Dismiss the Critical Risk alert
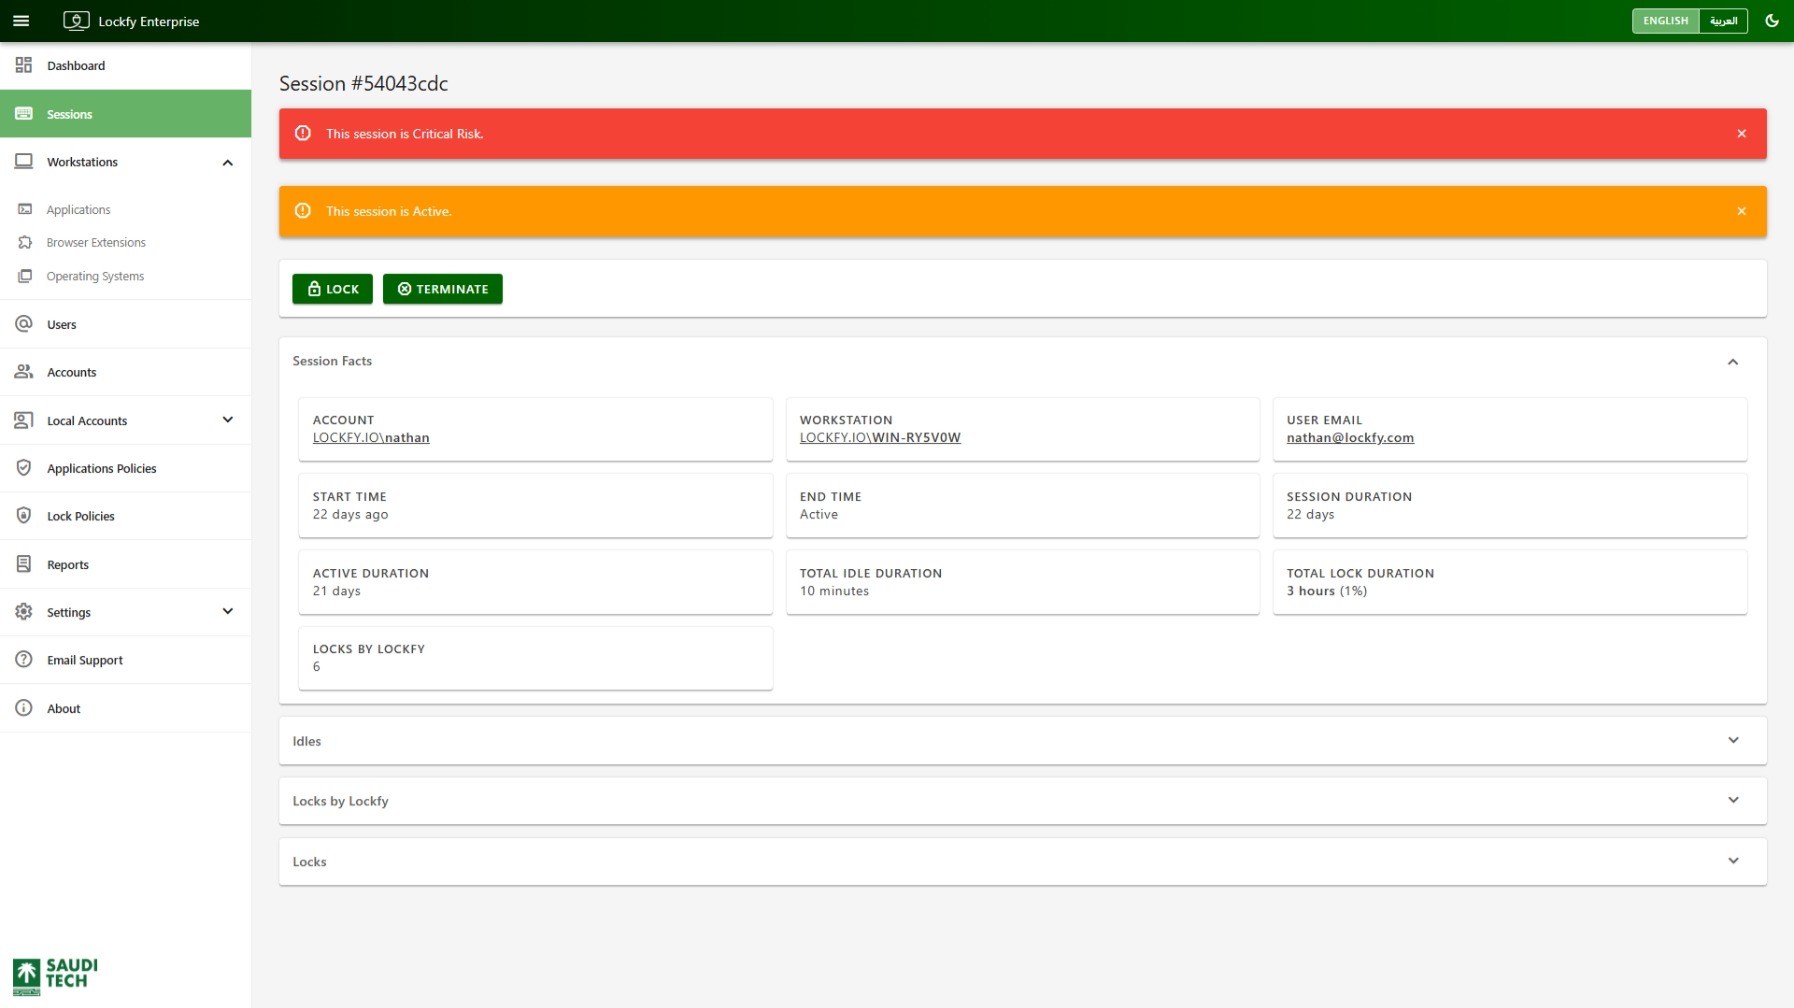1794x1008 pixels. coord(1741,134)
